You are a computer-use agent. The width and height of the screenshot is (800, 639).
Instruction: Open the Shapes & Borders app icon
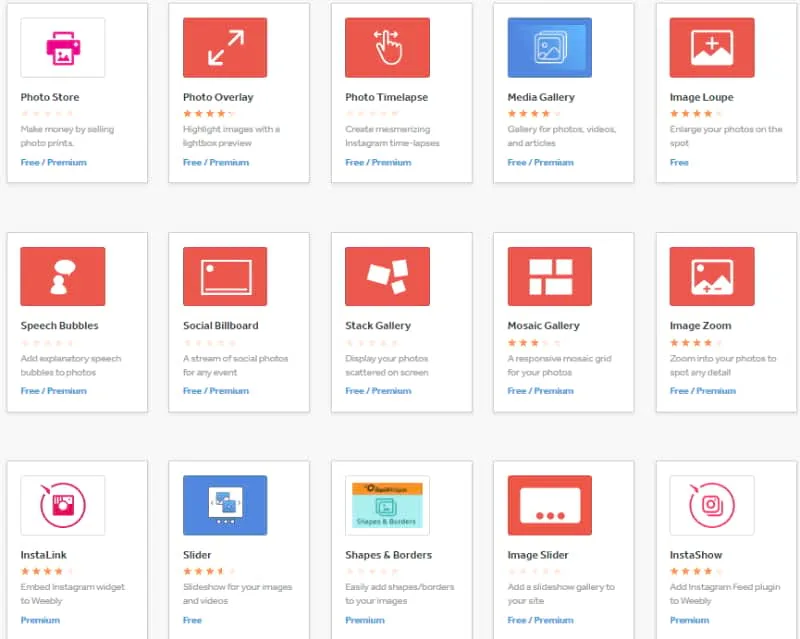click(387, 505)
